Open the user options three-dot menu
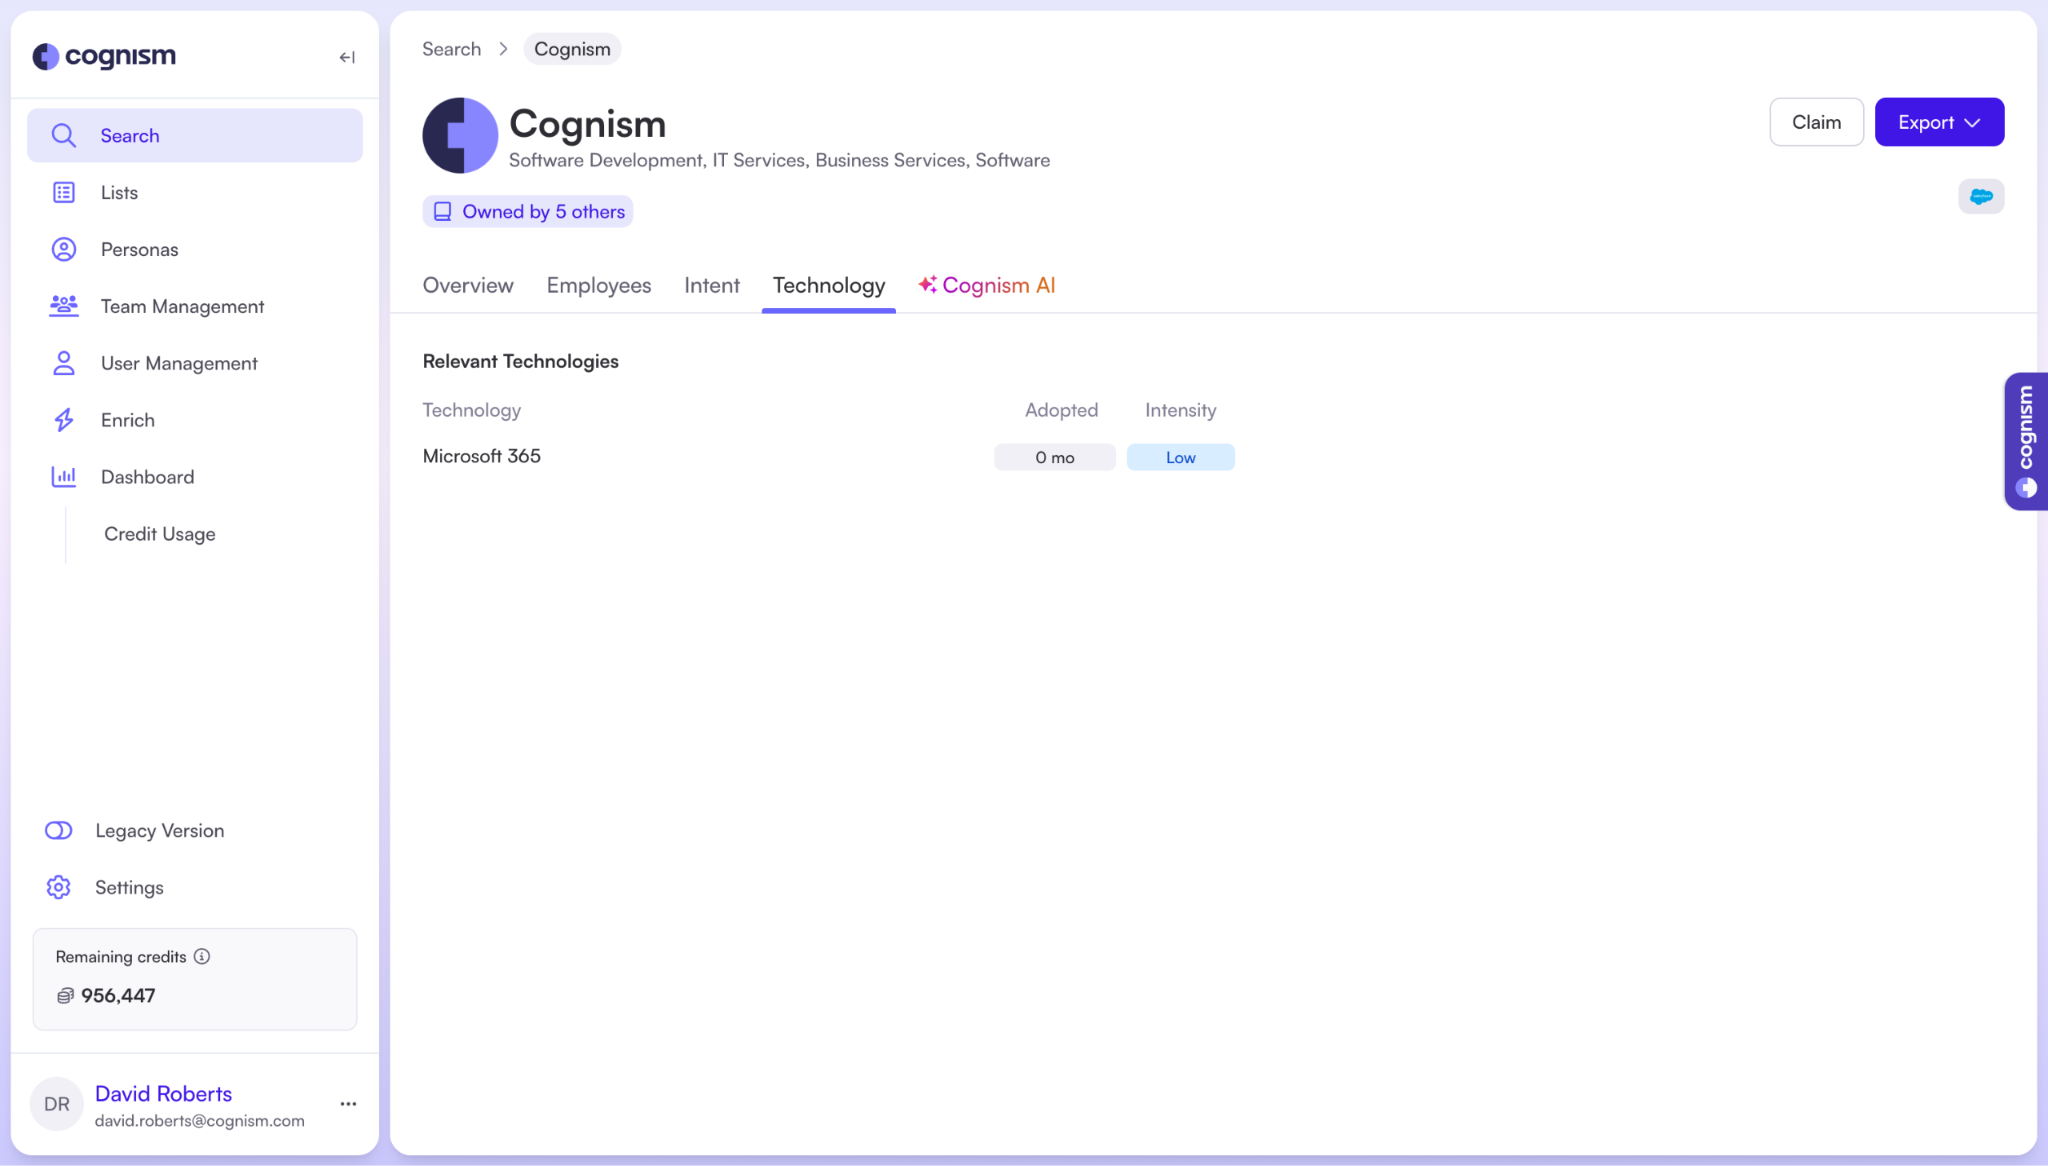2048x1166 pixels. (x=348, y=1104)
